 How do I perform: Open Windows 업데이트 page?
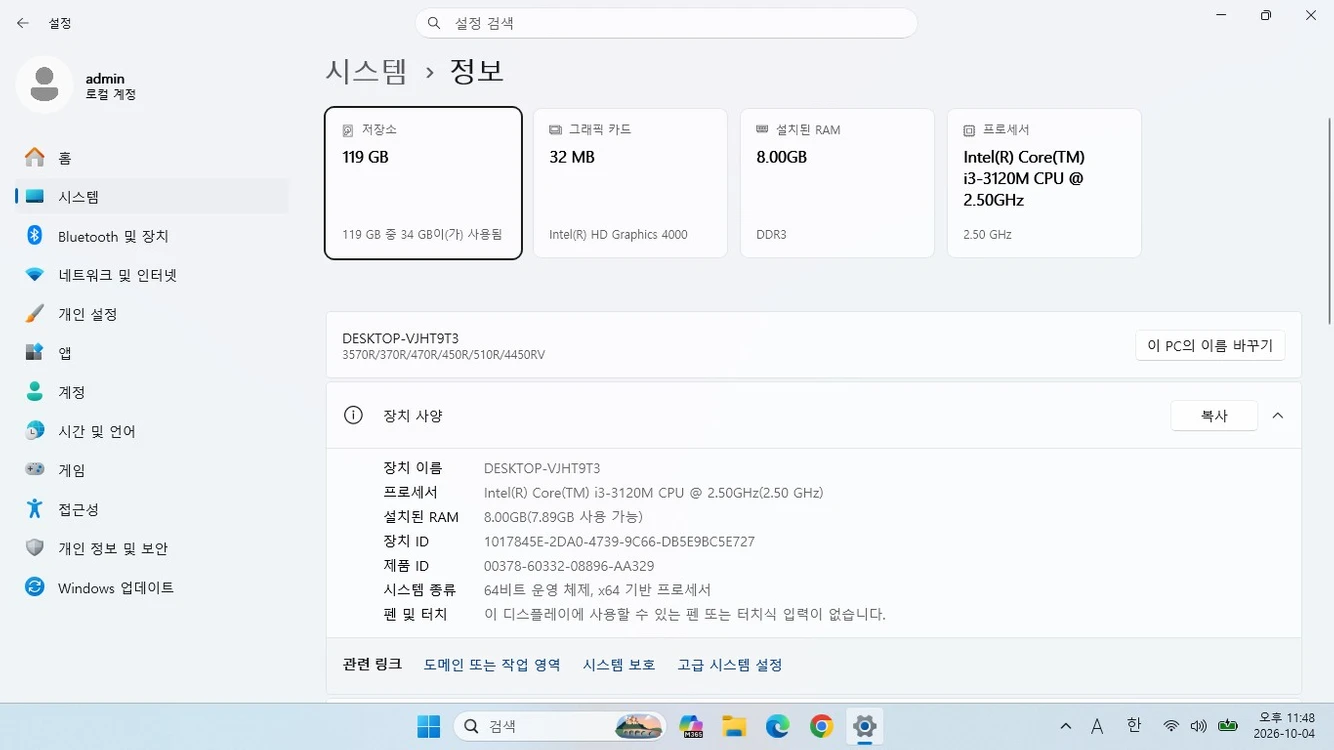click(x=152, y=588)
